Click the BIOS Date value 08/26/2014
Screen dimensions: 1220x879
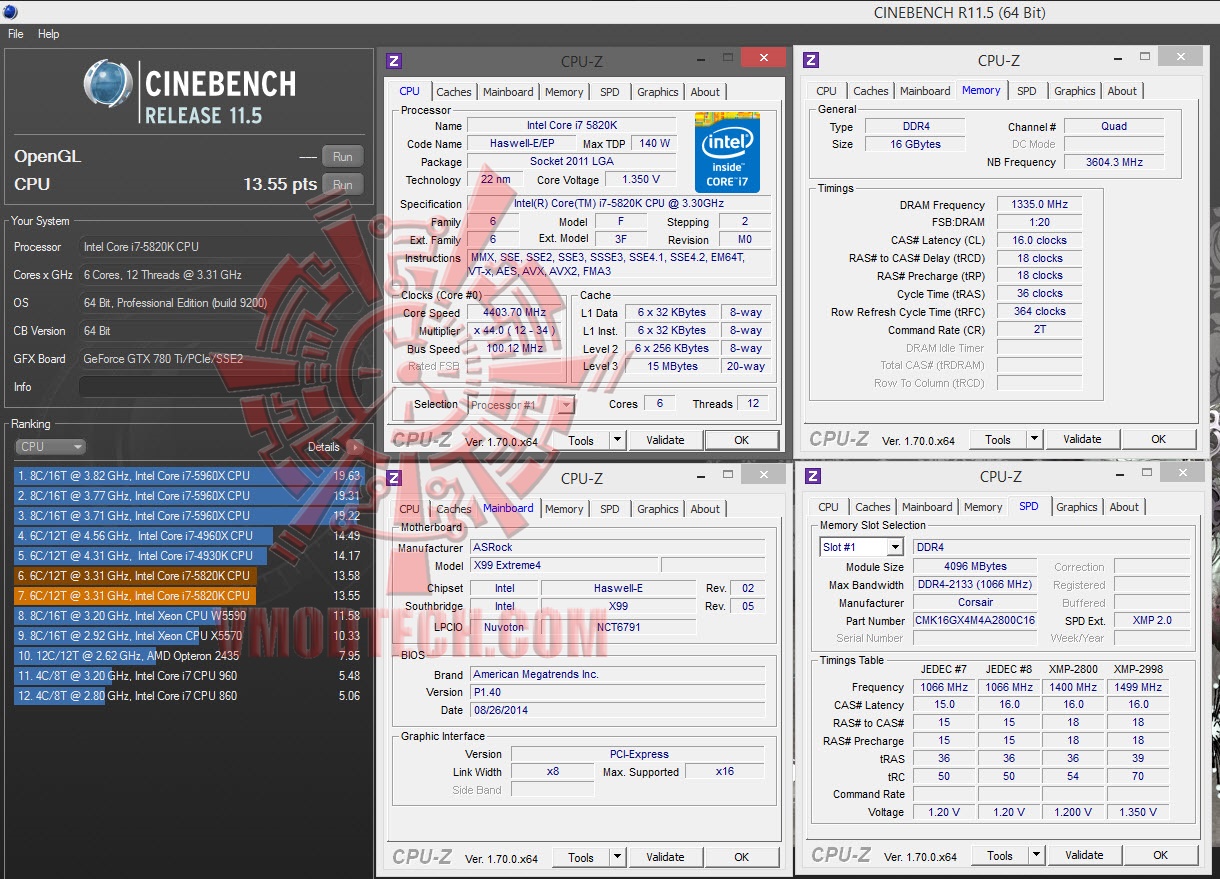[x=617, y=710]
